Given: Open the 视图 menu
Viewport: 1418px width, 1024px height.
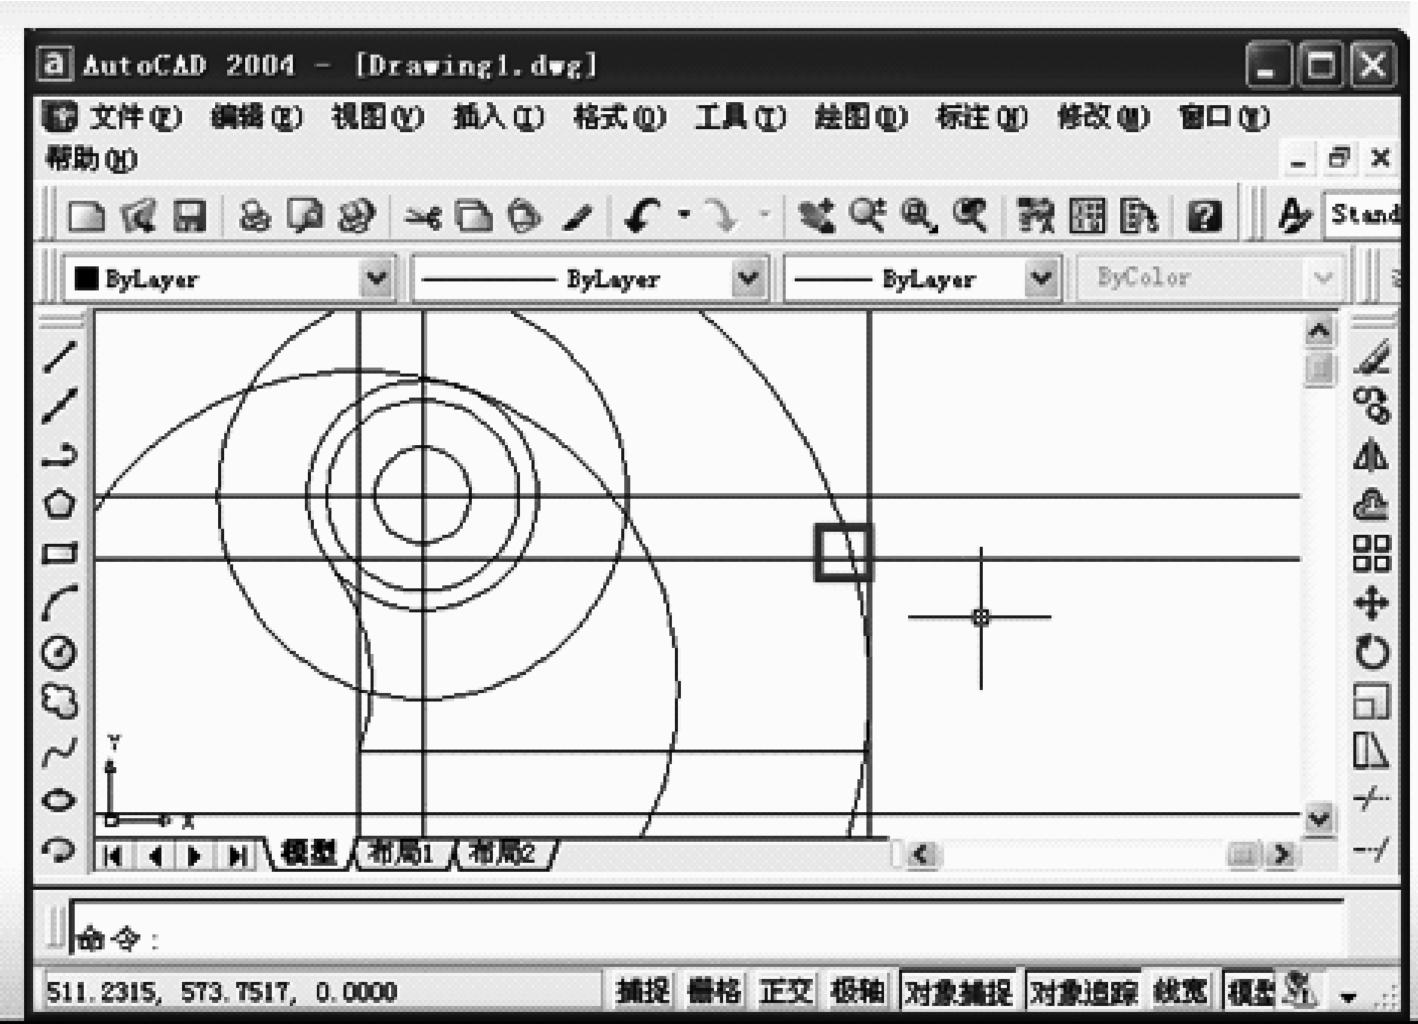Looking at the screenshot, I should 377,117.
